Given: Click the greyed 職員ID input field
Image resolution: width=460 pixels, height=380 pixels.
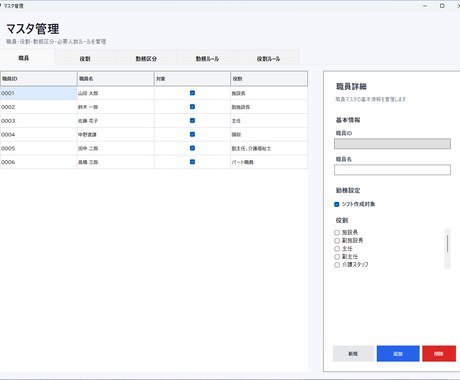Looking at the screenshot, I should [392, 144].
